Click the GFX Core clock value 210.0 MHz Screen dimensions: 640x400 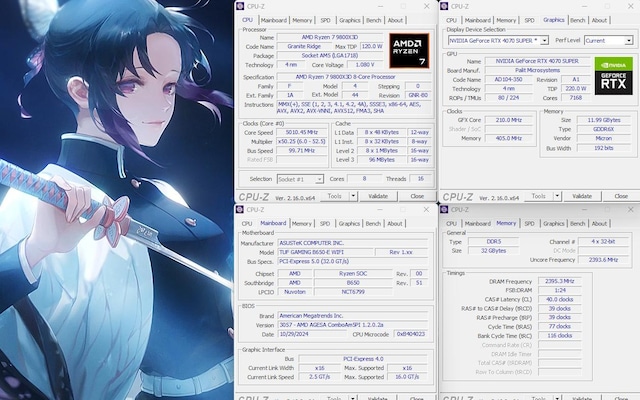click(509, 120)
